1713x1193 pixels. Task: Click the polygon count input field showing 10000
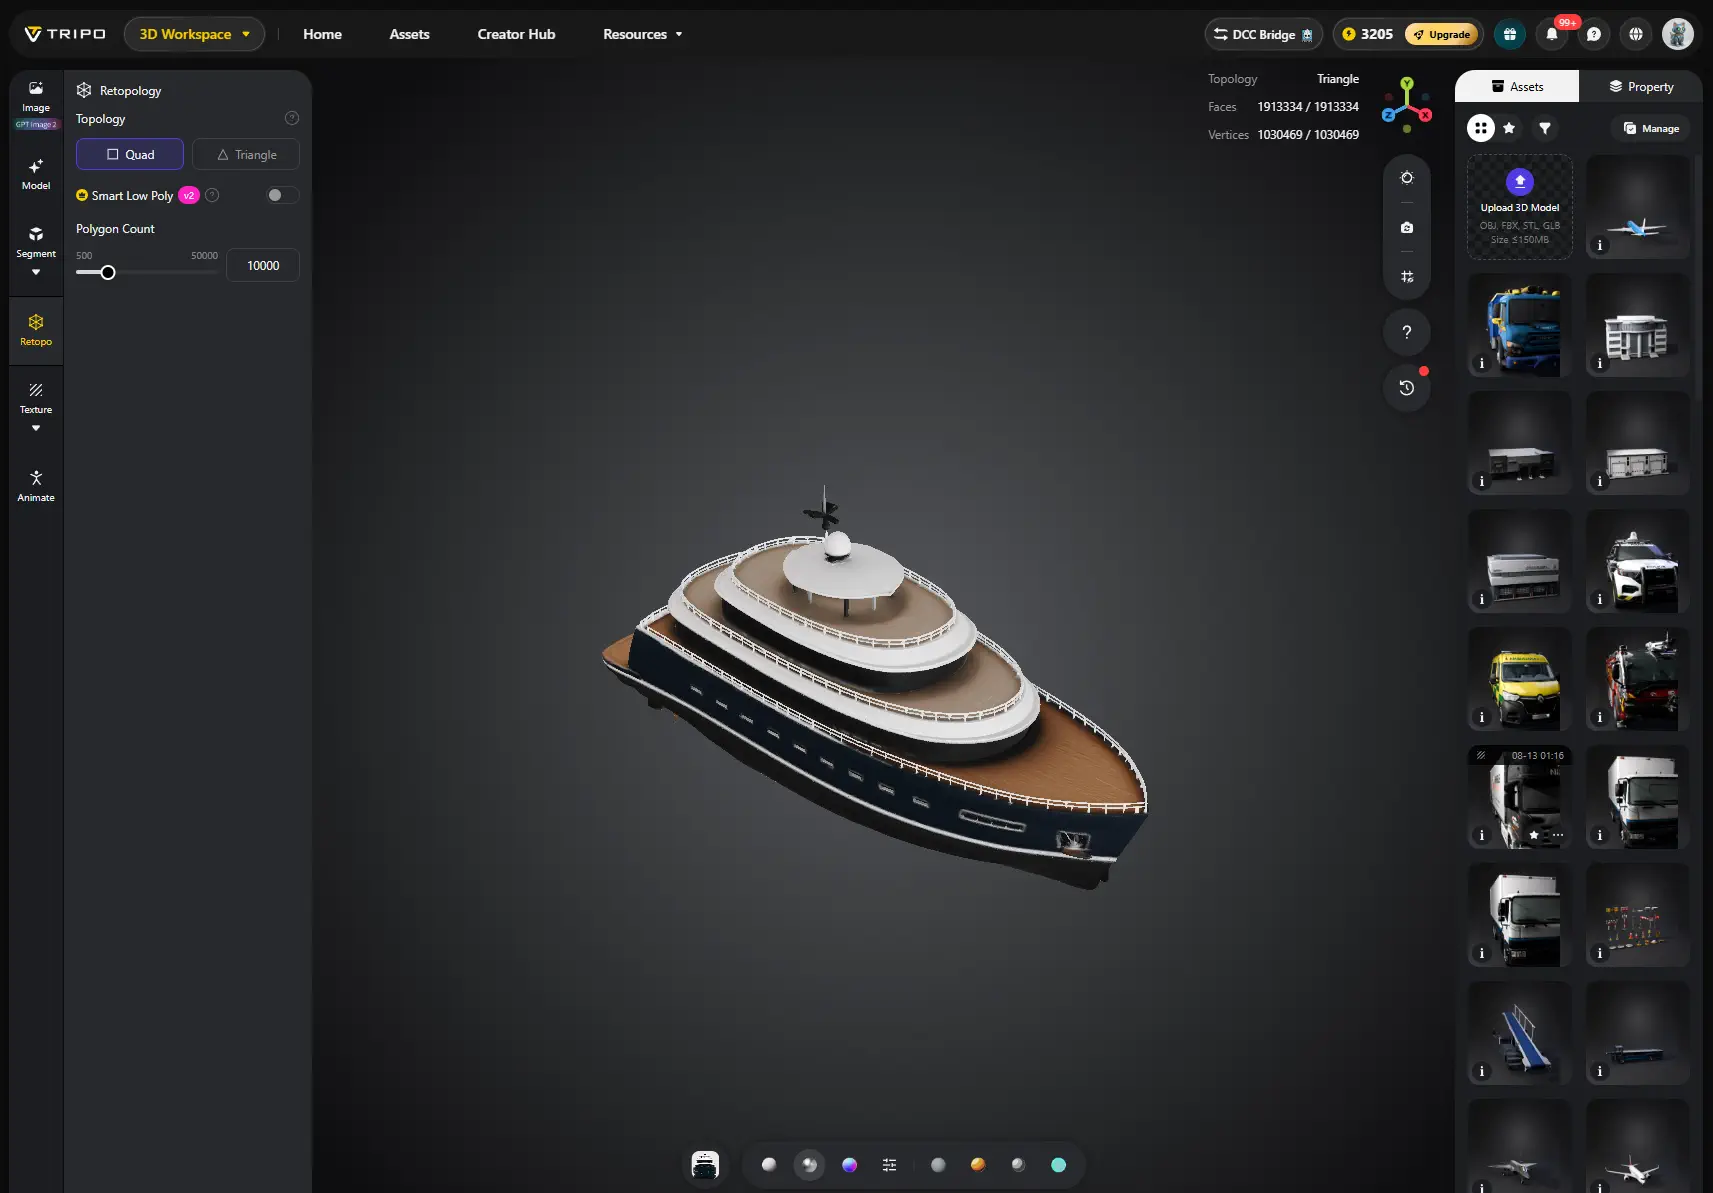coord(263,265)
